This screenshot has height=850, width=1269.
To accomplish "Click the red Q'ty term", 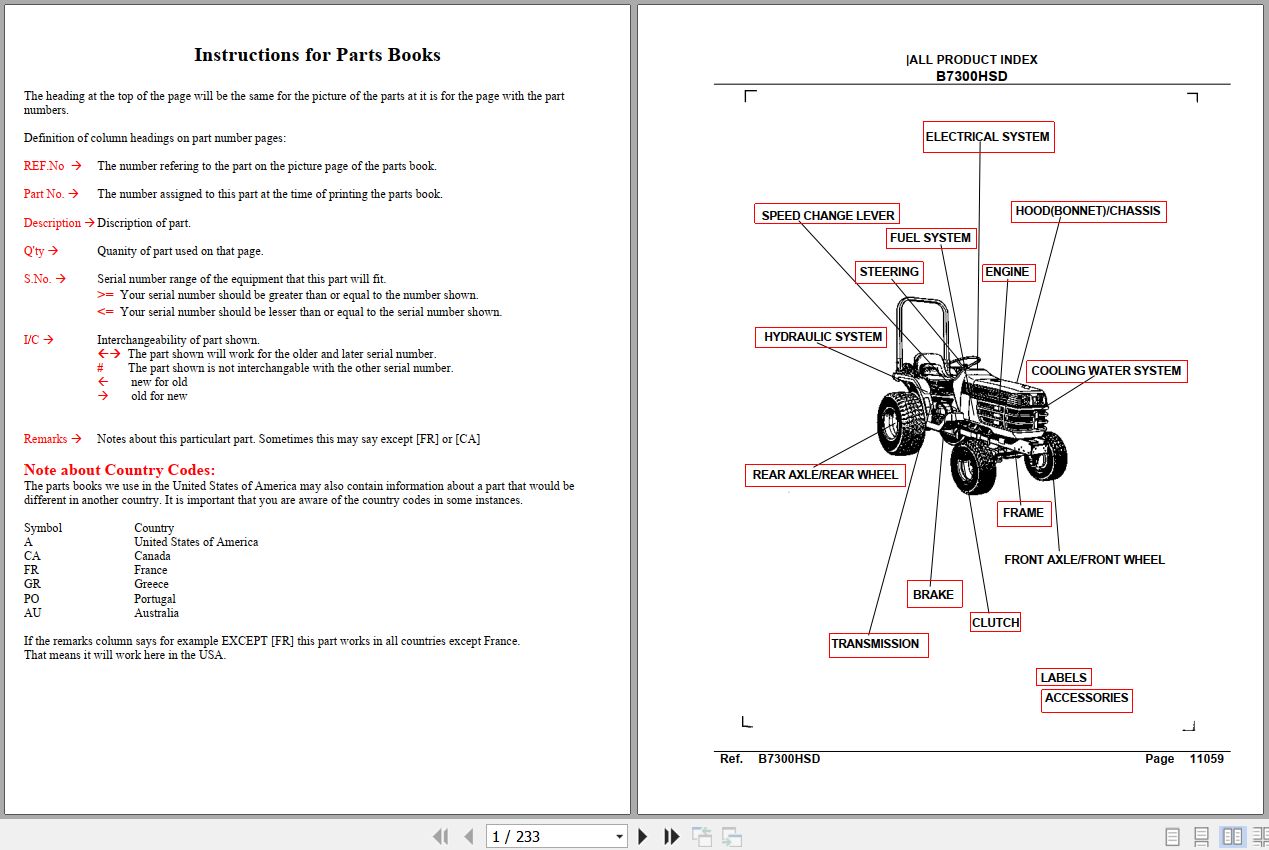I will coord(34,251).
